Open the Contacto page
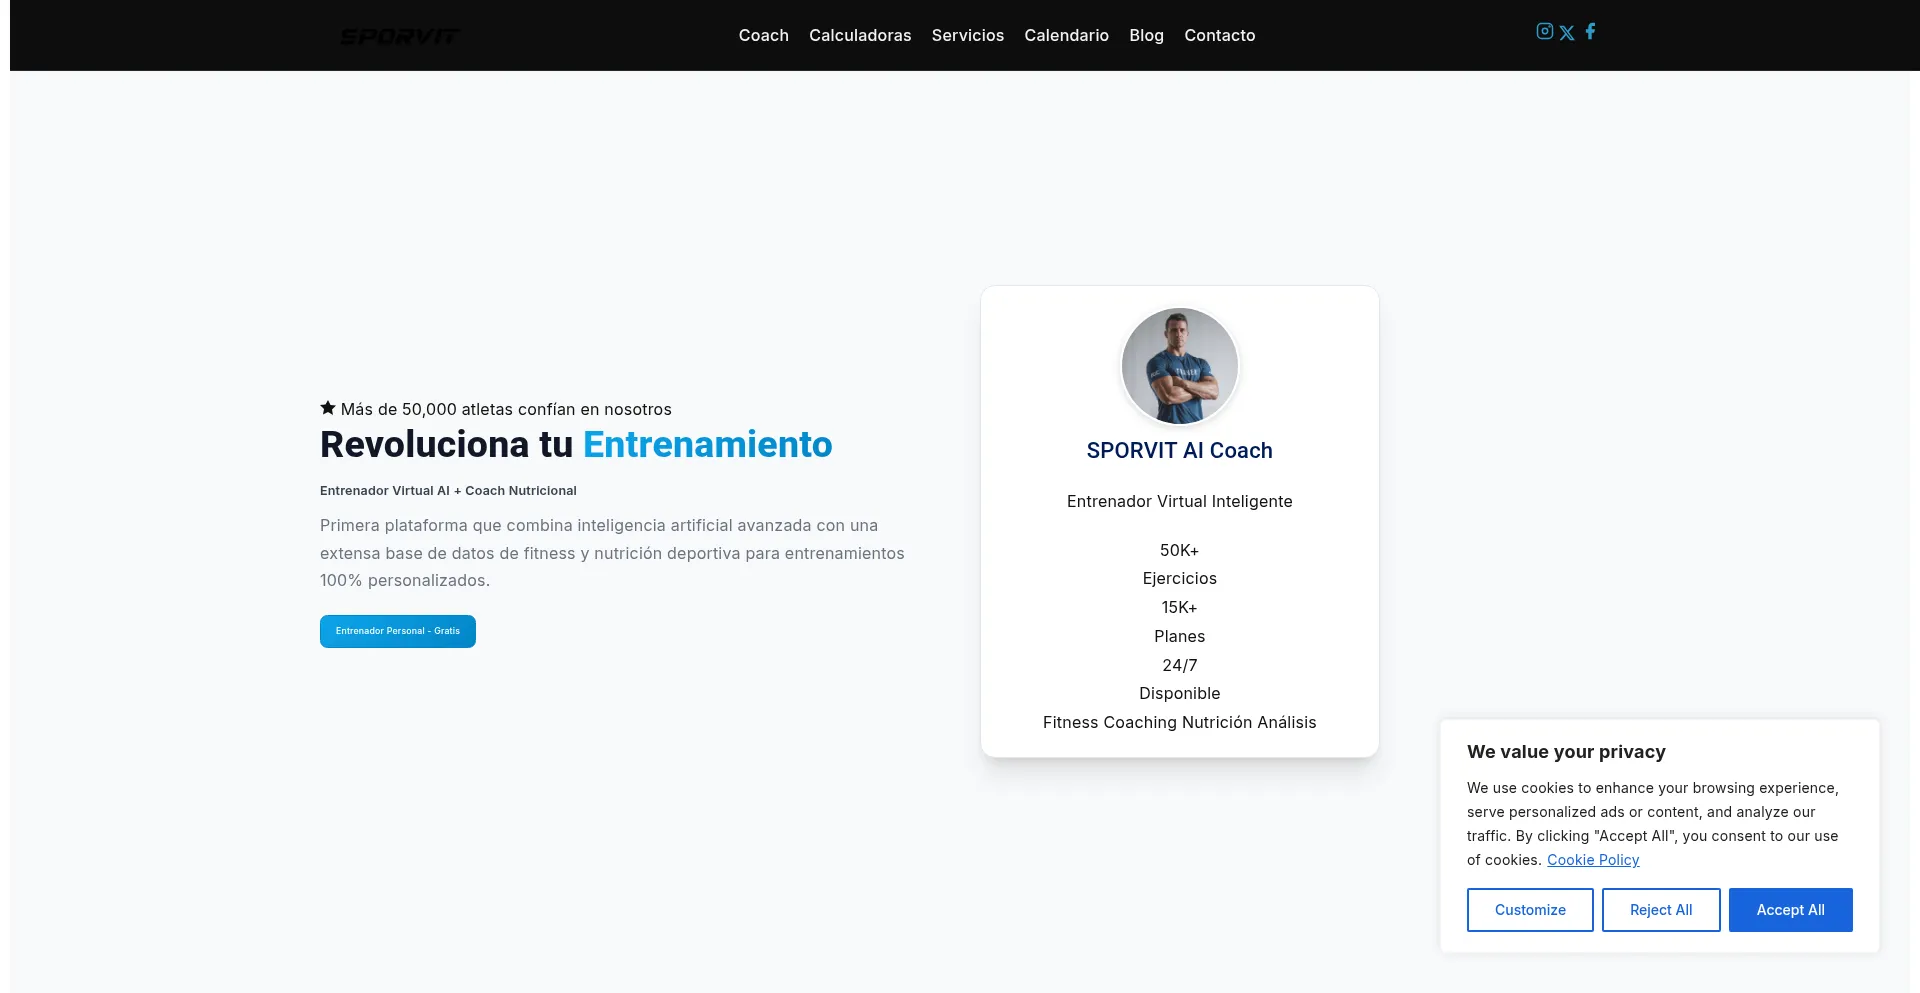This screenshot has width=1920, height=993. (1219, 35)
